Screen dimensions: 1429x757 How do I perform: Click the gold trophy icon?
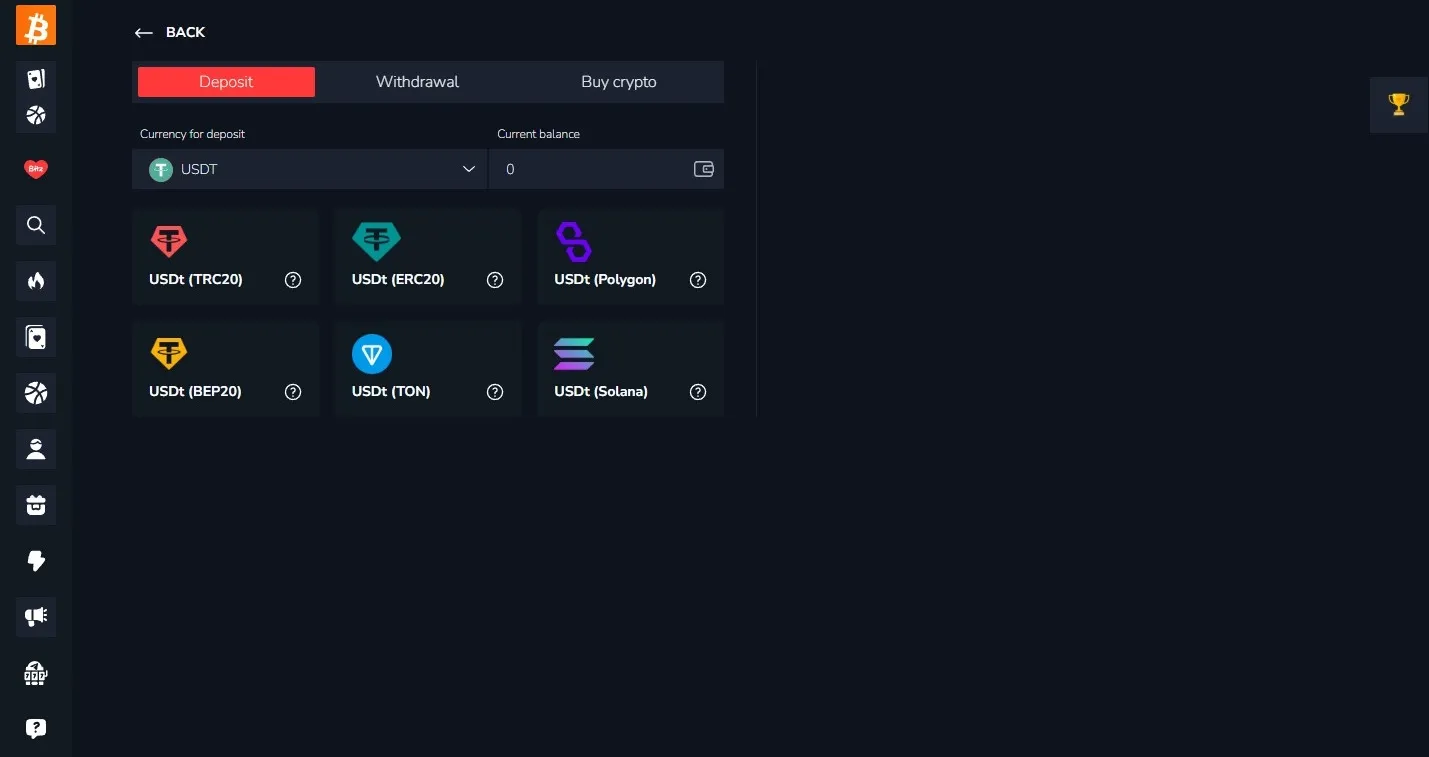1399,104
